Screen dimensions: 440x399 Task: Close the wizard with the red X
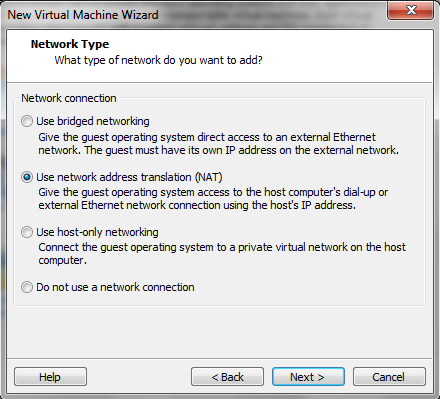[410, 10]
